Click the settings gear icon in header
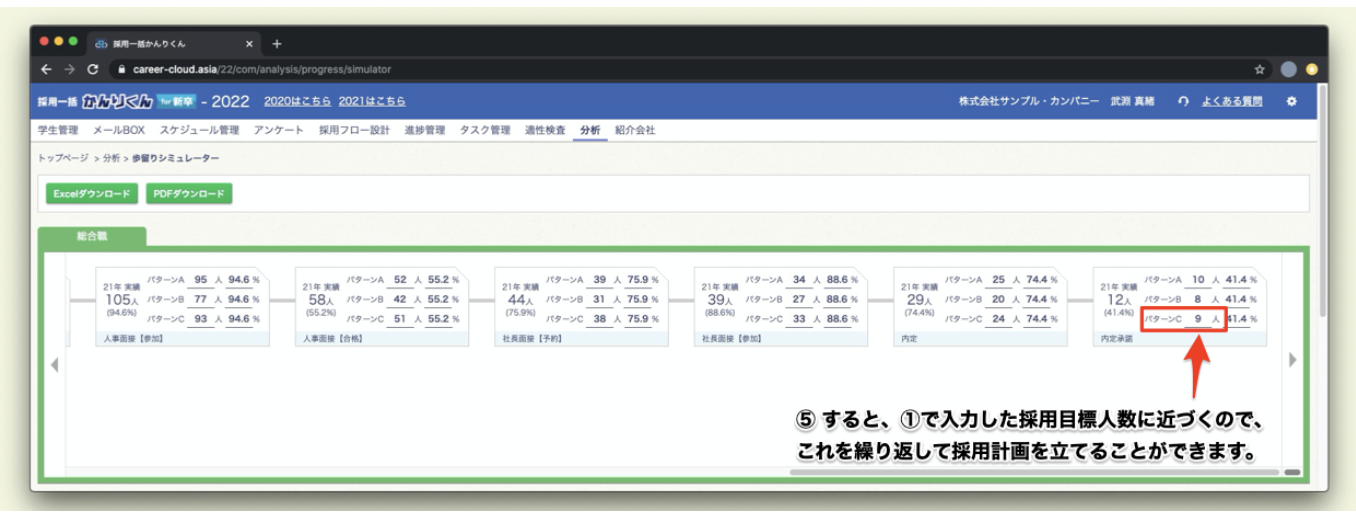This screenshot has height=512, width=1356. tap(1291, 101)
